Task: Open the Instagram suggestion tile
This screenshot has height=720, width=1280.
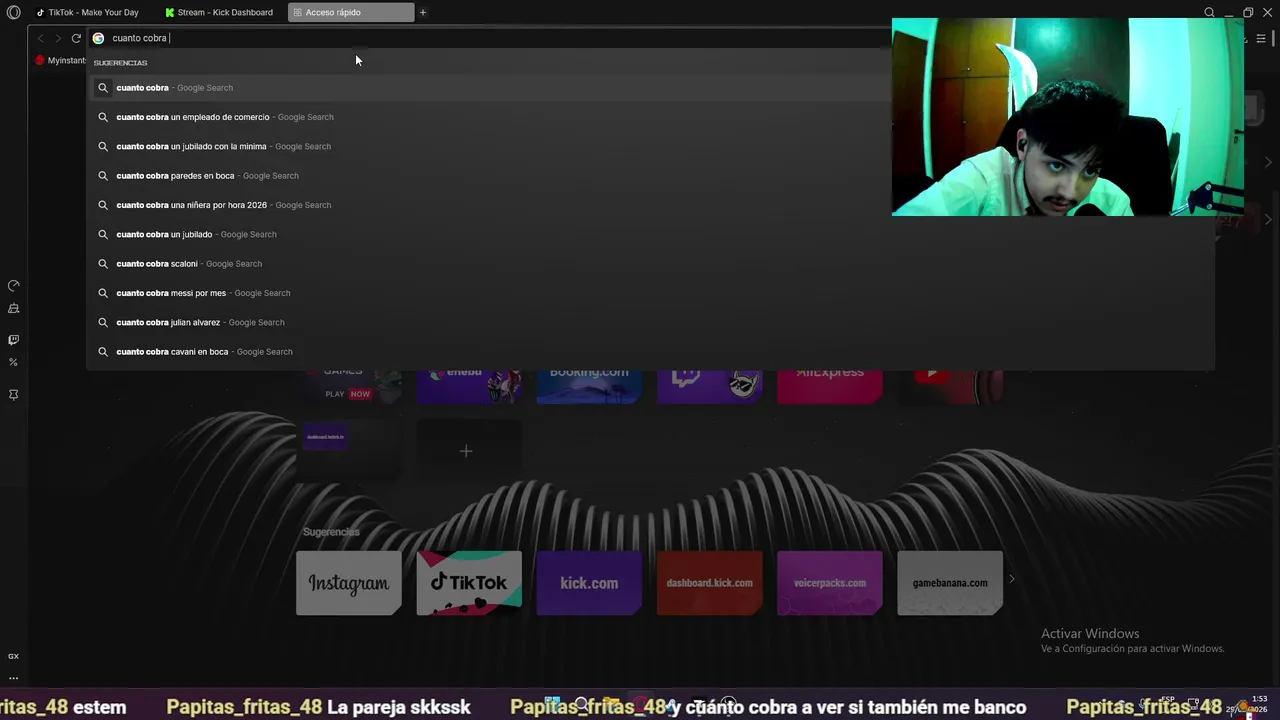Action: (349, 583)
